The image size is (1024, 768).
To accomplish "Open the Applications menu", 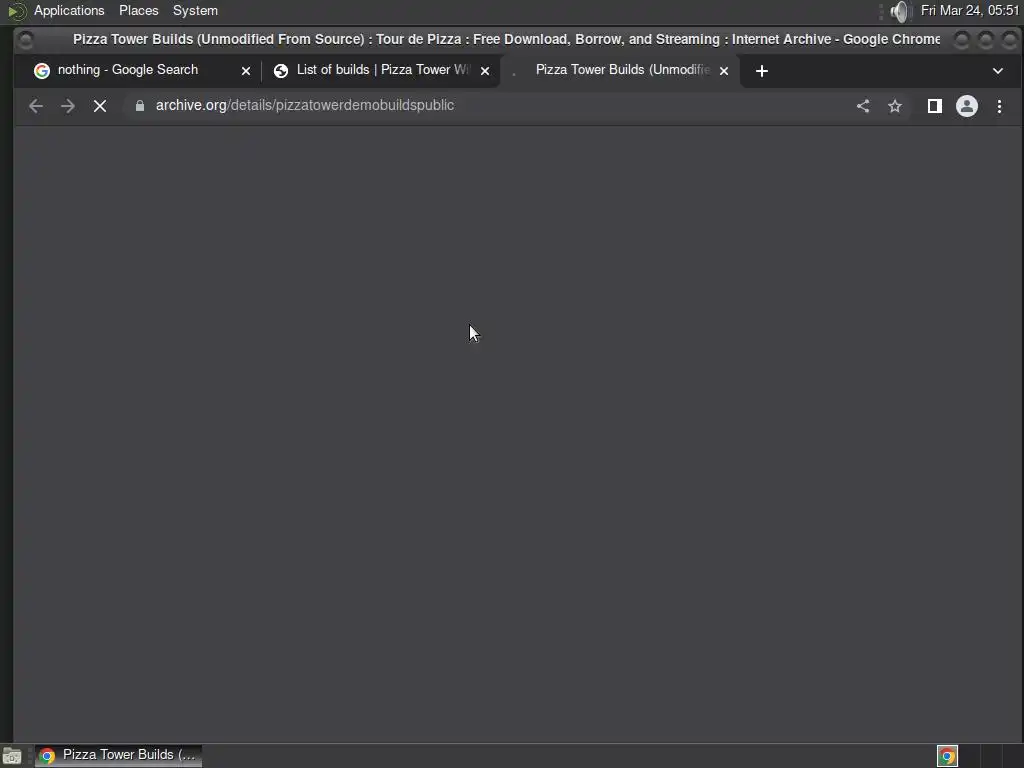I will pos(69,10).
